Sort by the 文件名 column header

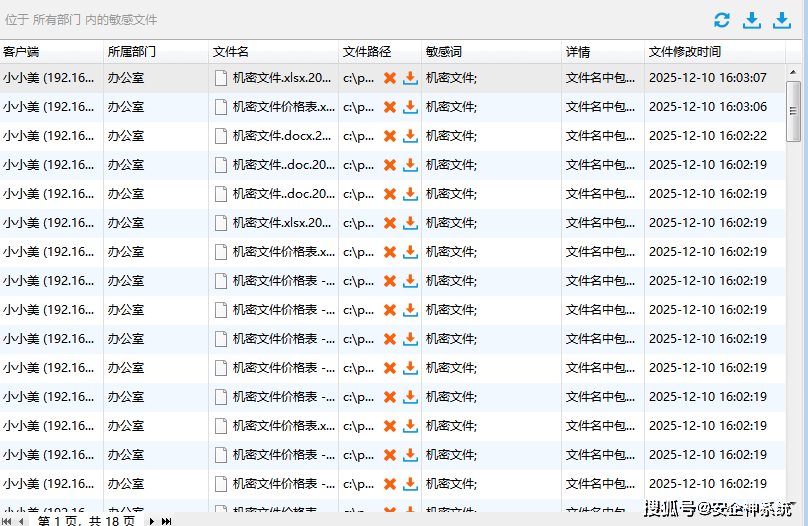[274, 52]
